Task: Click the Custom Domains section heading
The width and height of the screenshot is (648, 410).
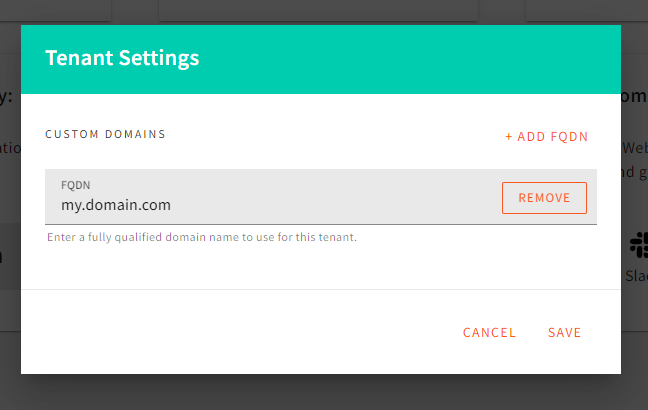Action: tap(105, 134)
